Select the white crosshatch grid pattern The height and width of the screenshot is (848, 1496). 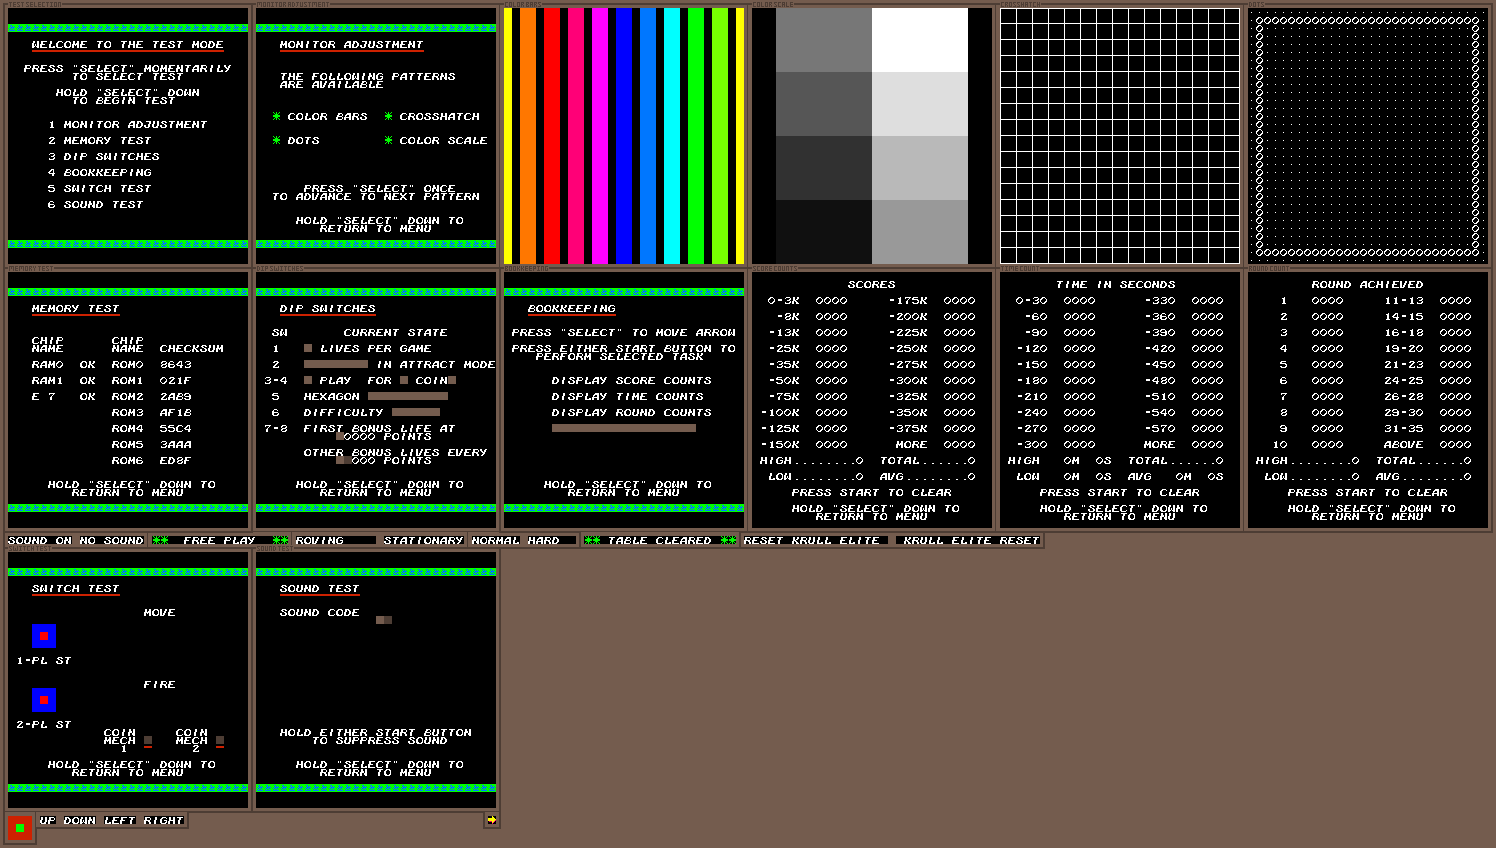pos(1120,136)
